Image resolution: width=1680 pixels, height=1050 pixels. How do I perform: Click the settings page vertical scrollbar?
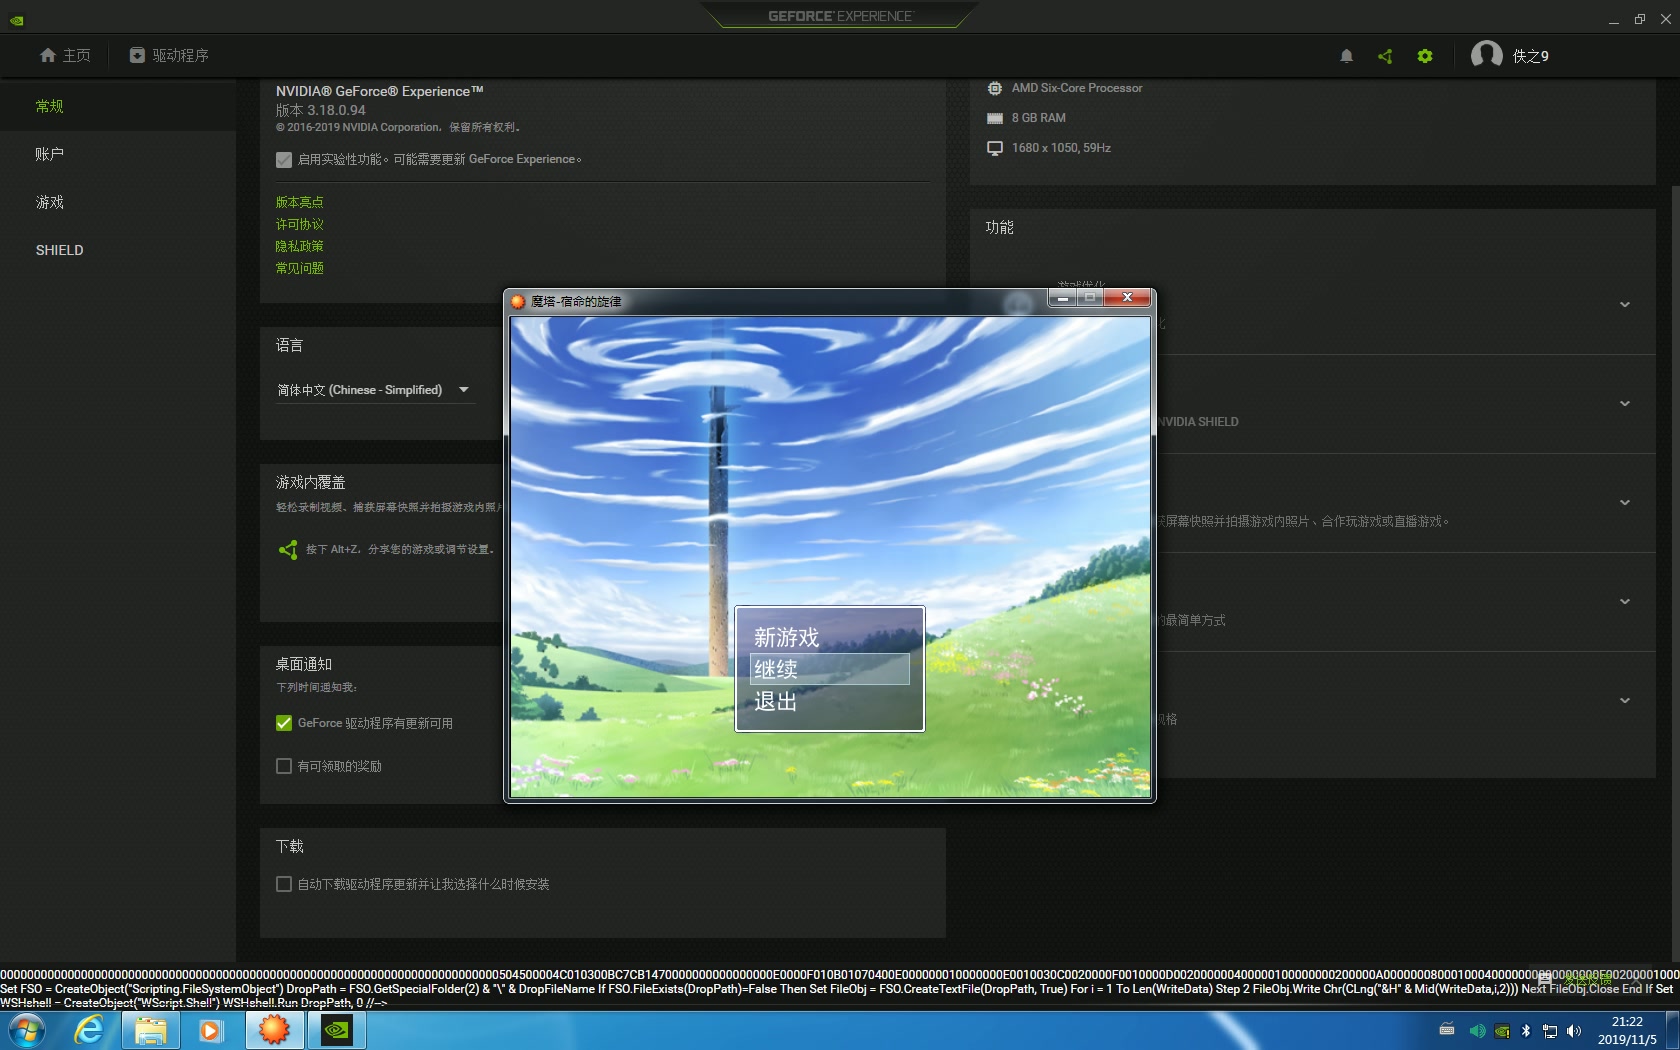pos(1675,572)
